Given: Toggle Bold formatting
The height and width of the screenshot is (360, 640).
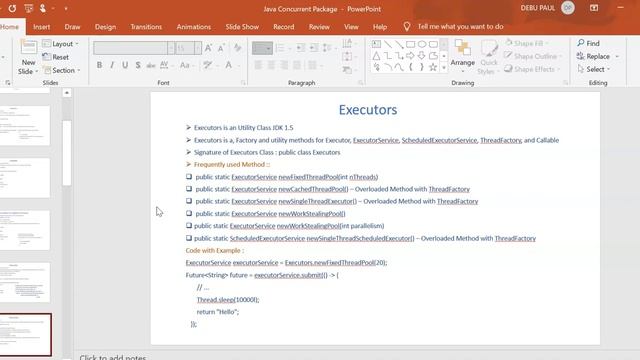Looking at the screenshot, I should pos(99,65).
